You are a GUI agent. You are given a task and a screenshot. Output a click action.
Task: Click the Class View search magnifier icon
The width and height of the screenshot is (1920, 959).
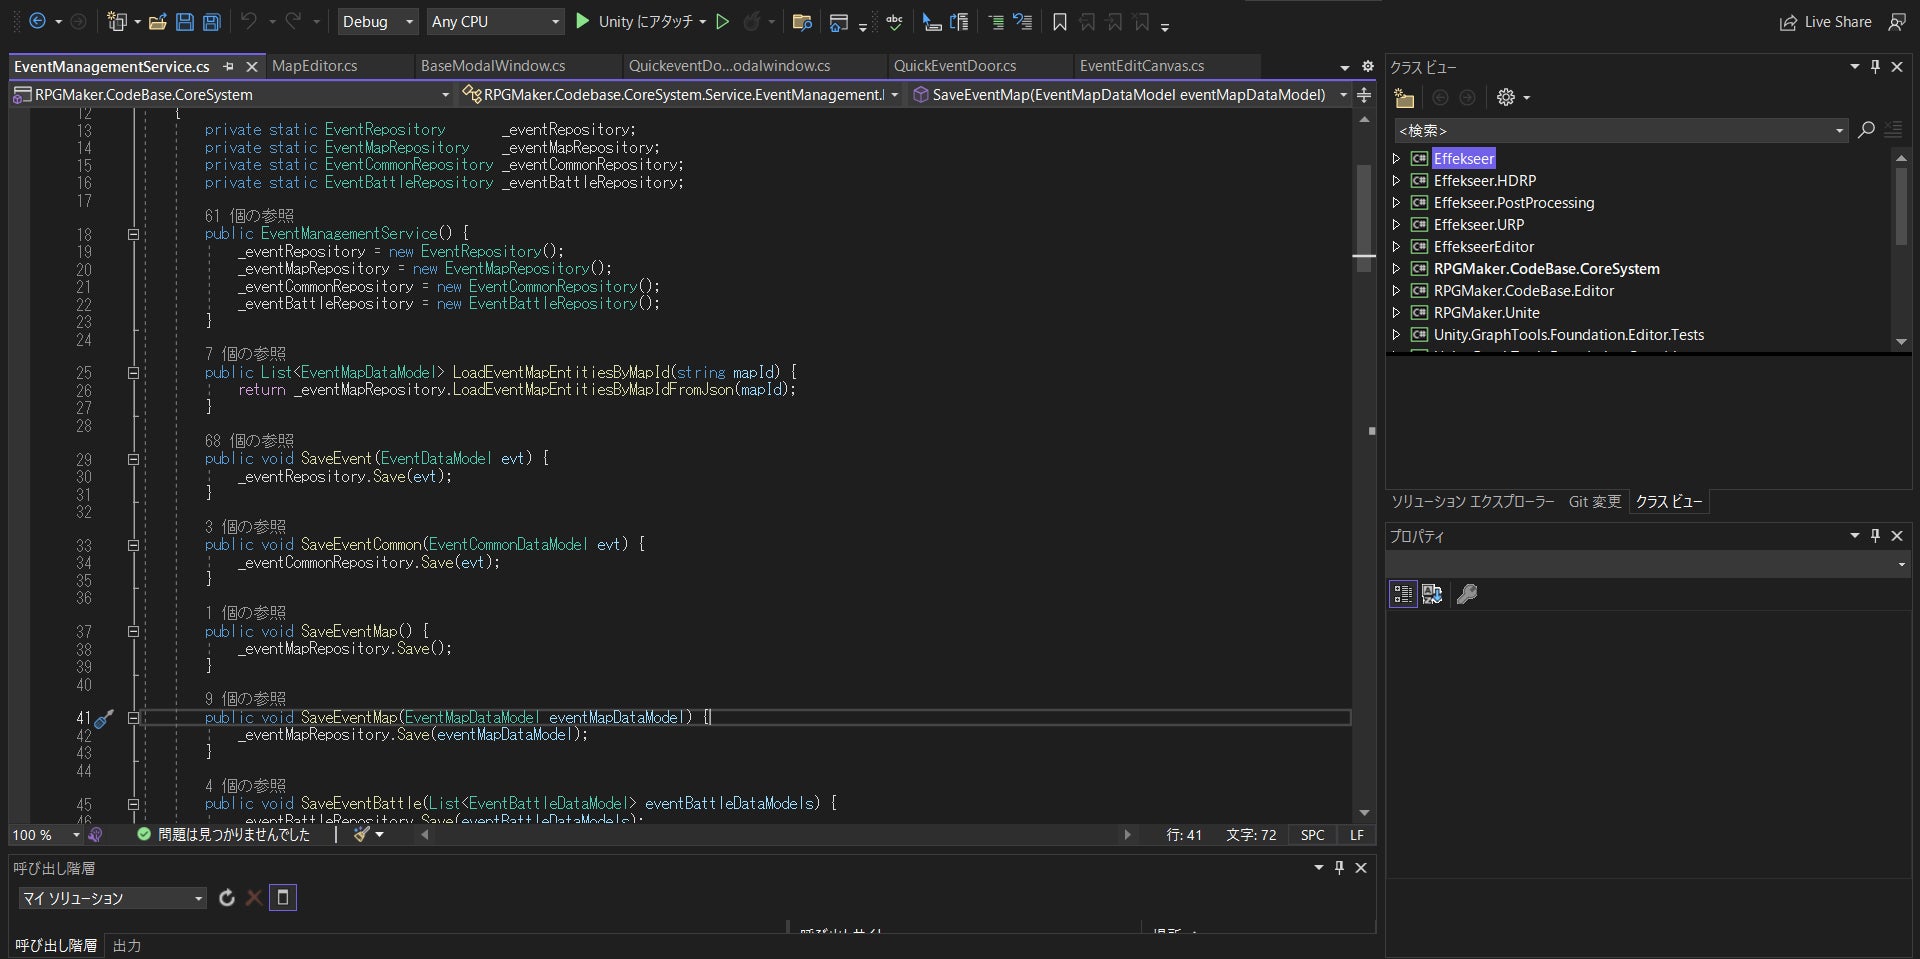[1866, 130]
